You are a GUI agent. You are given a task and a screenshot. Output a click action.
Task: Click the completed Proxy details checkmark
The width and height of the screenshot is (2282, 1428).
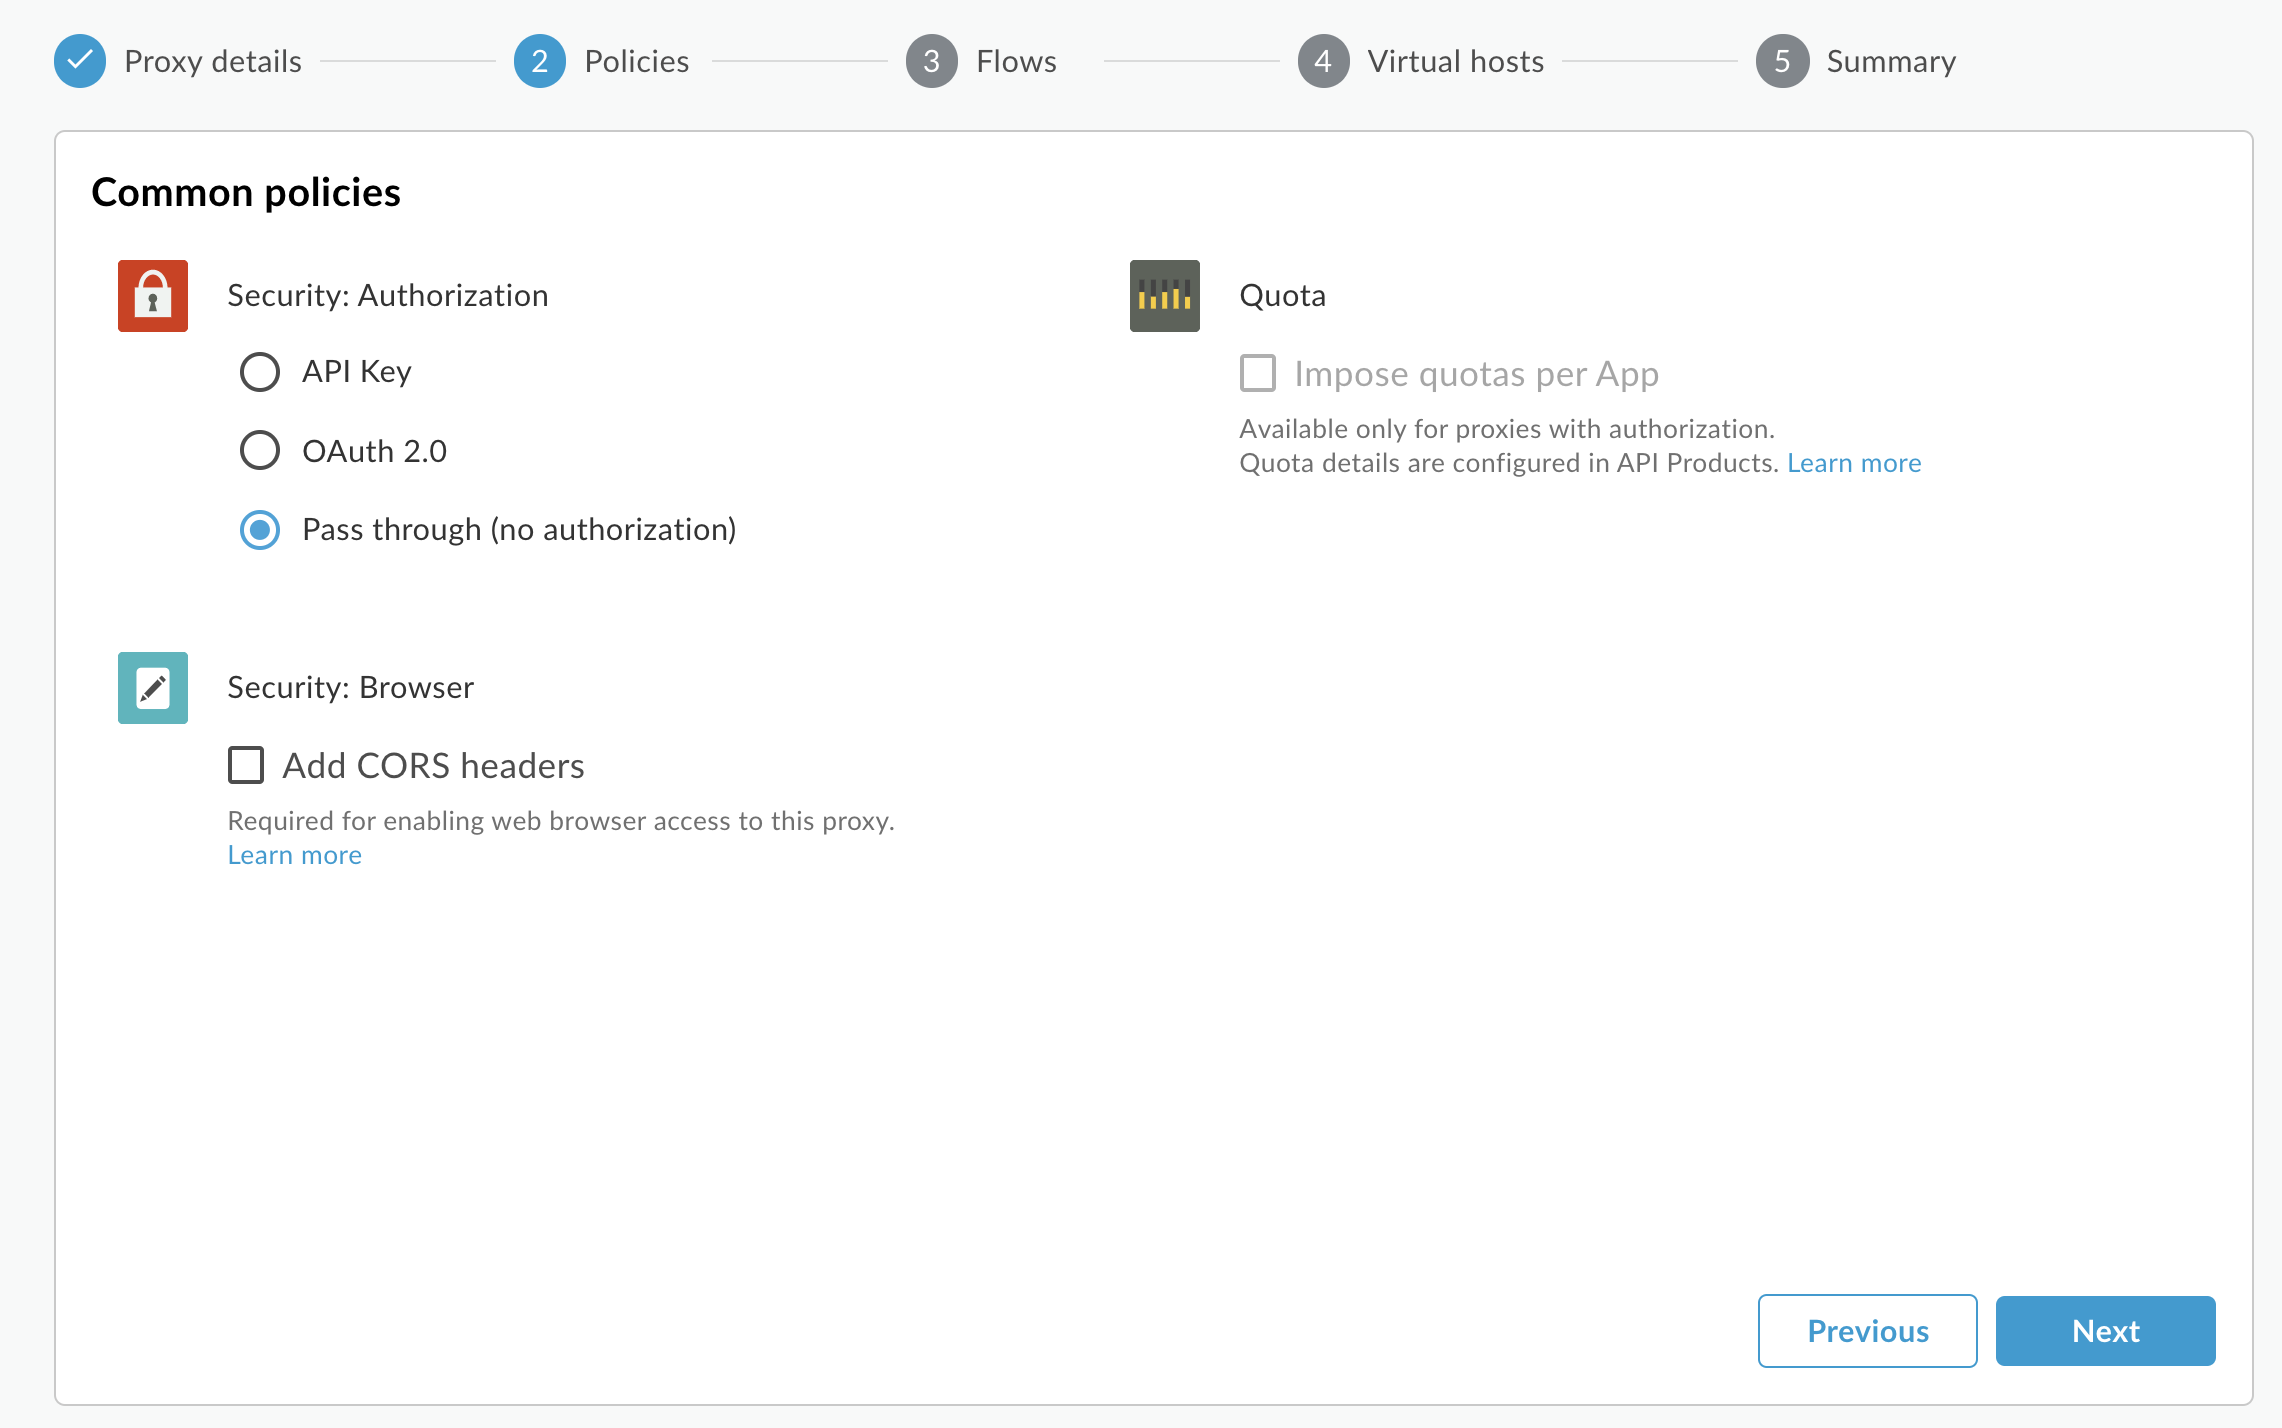click(81, 61)
